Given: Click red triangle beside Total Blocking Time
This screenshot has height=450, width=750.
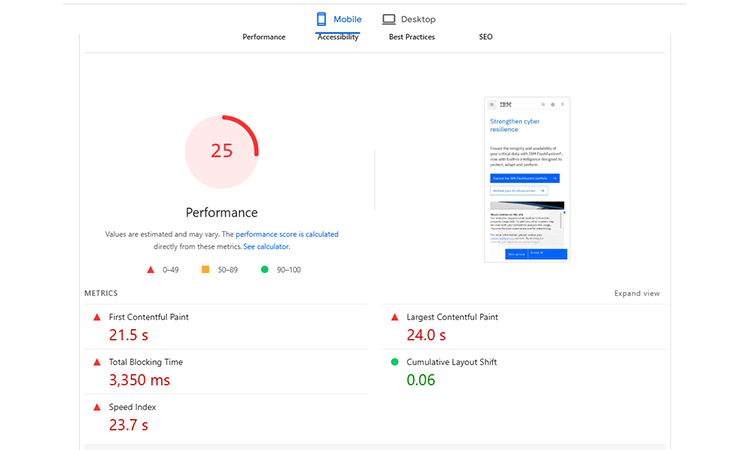Looking at the screenshot, I should (97, 362).
